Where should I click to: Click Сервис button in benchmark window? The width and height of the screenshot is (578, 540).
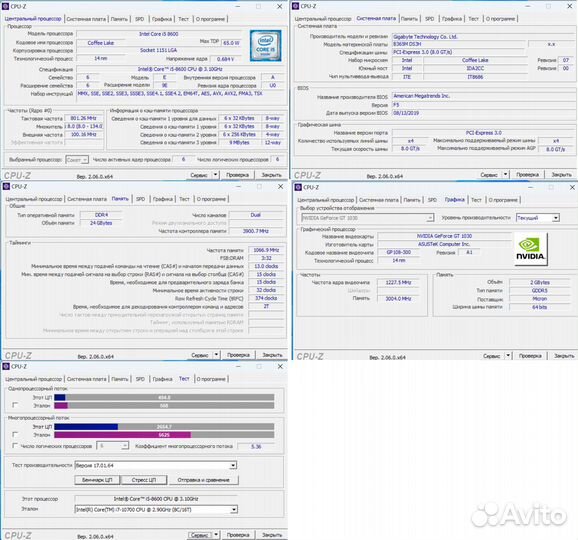[200, 534]
